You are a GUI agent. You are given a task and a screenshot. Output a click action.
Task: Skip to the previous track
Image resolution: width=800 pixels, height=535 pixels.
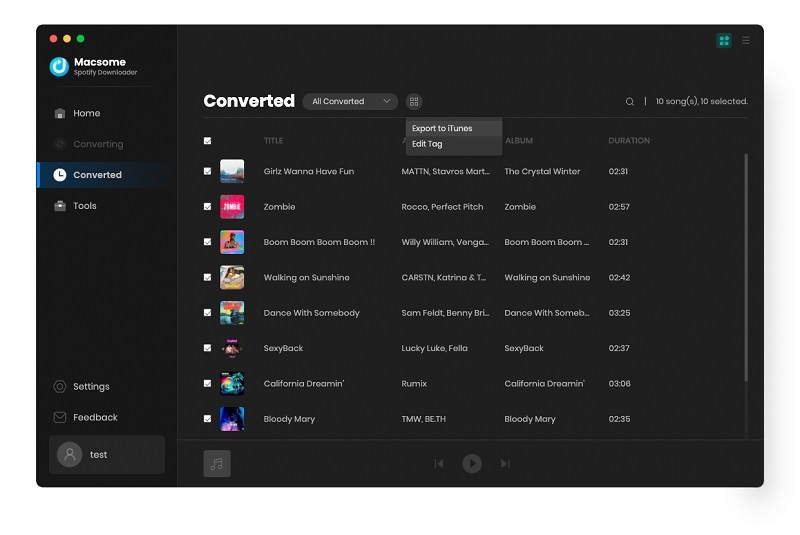click(x=439, y=464)
